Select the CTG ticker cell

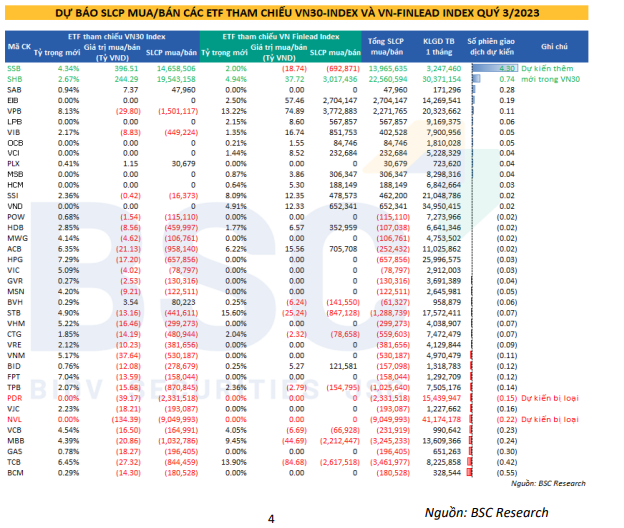[14, 334]
